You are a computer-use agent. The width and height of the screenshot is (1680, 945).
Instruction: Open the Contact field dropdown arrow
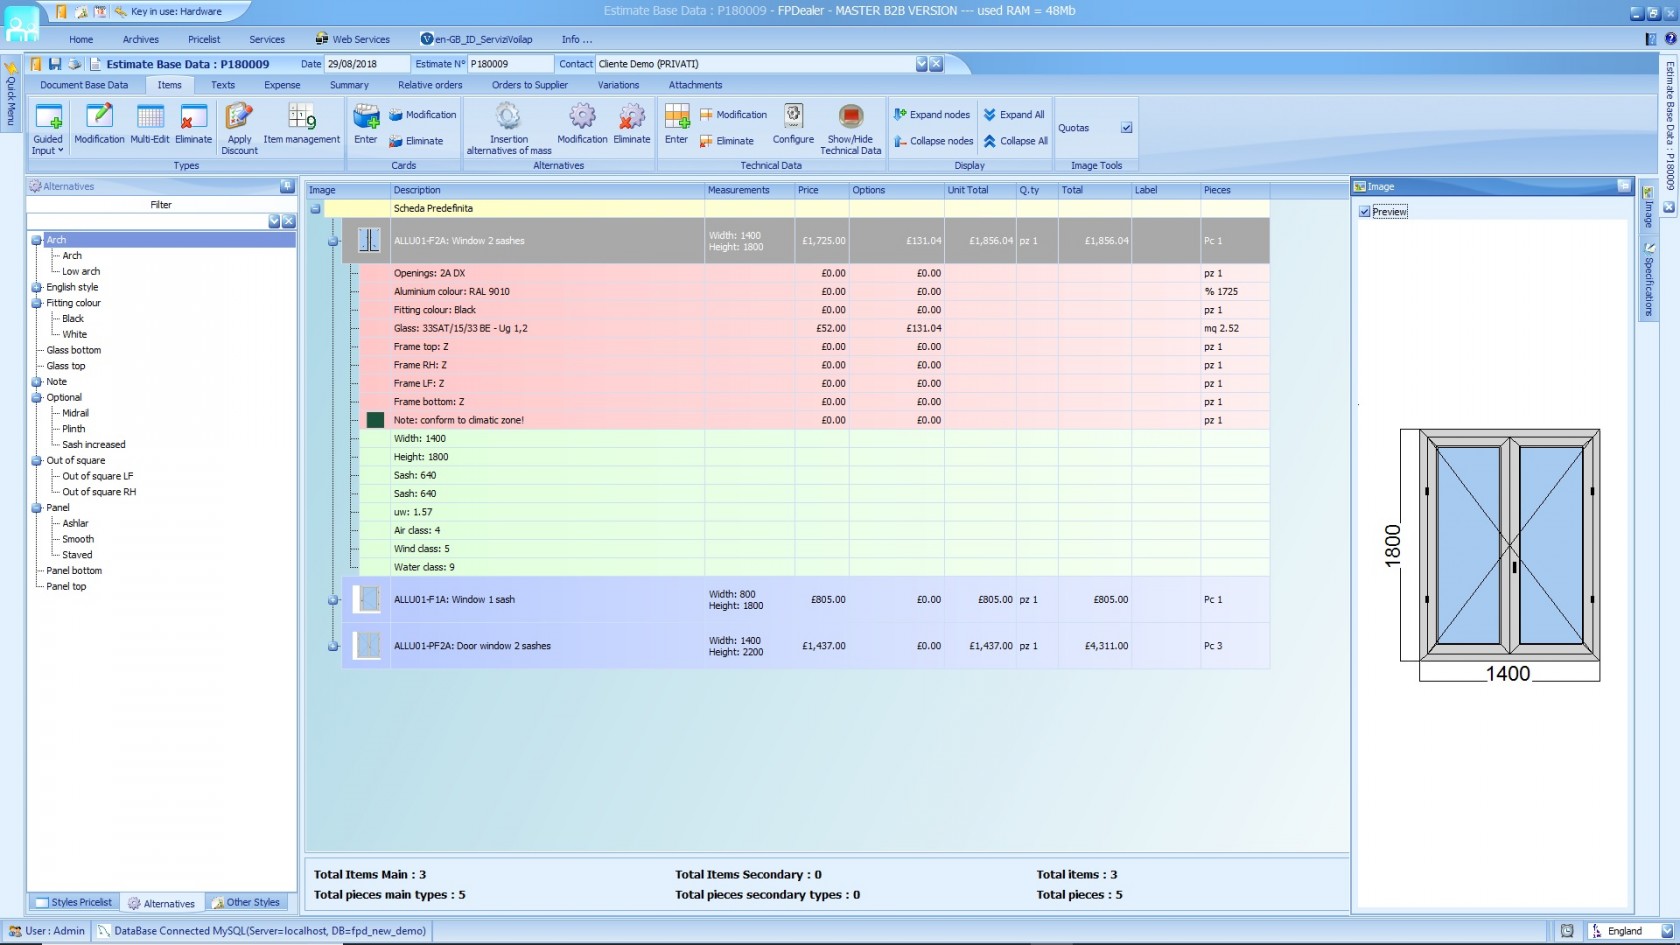click(x=920, y=63)
